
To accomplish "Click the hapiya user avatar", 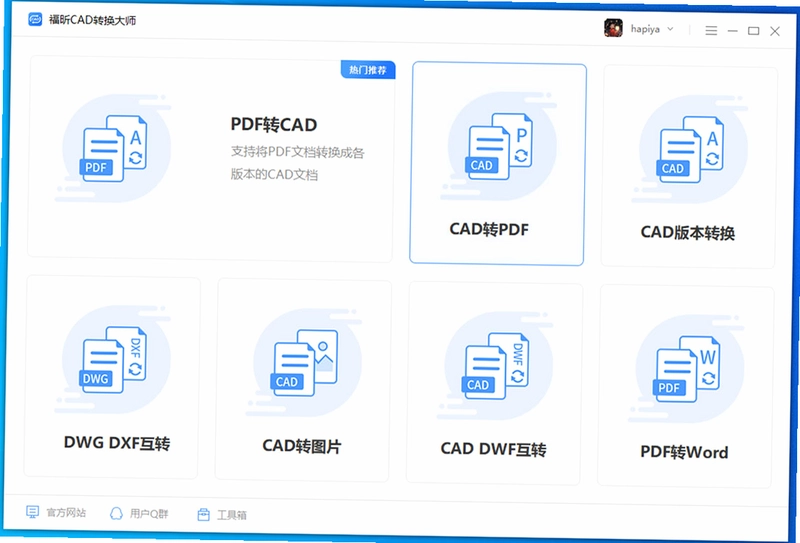I will [x=613, y=28].
